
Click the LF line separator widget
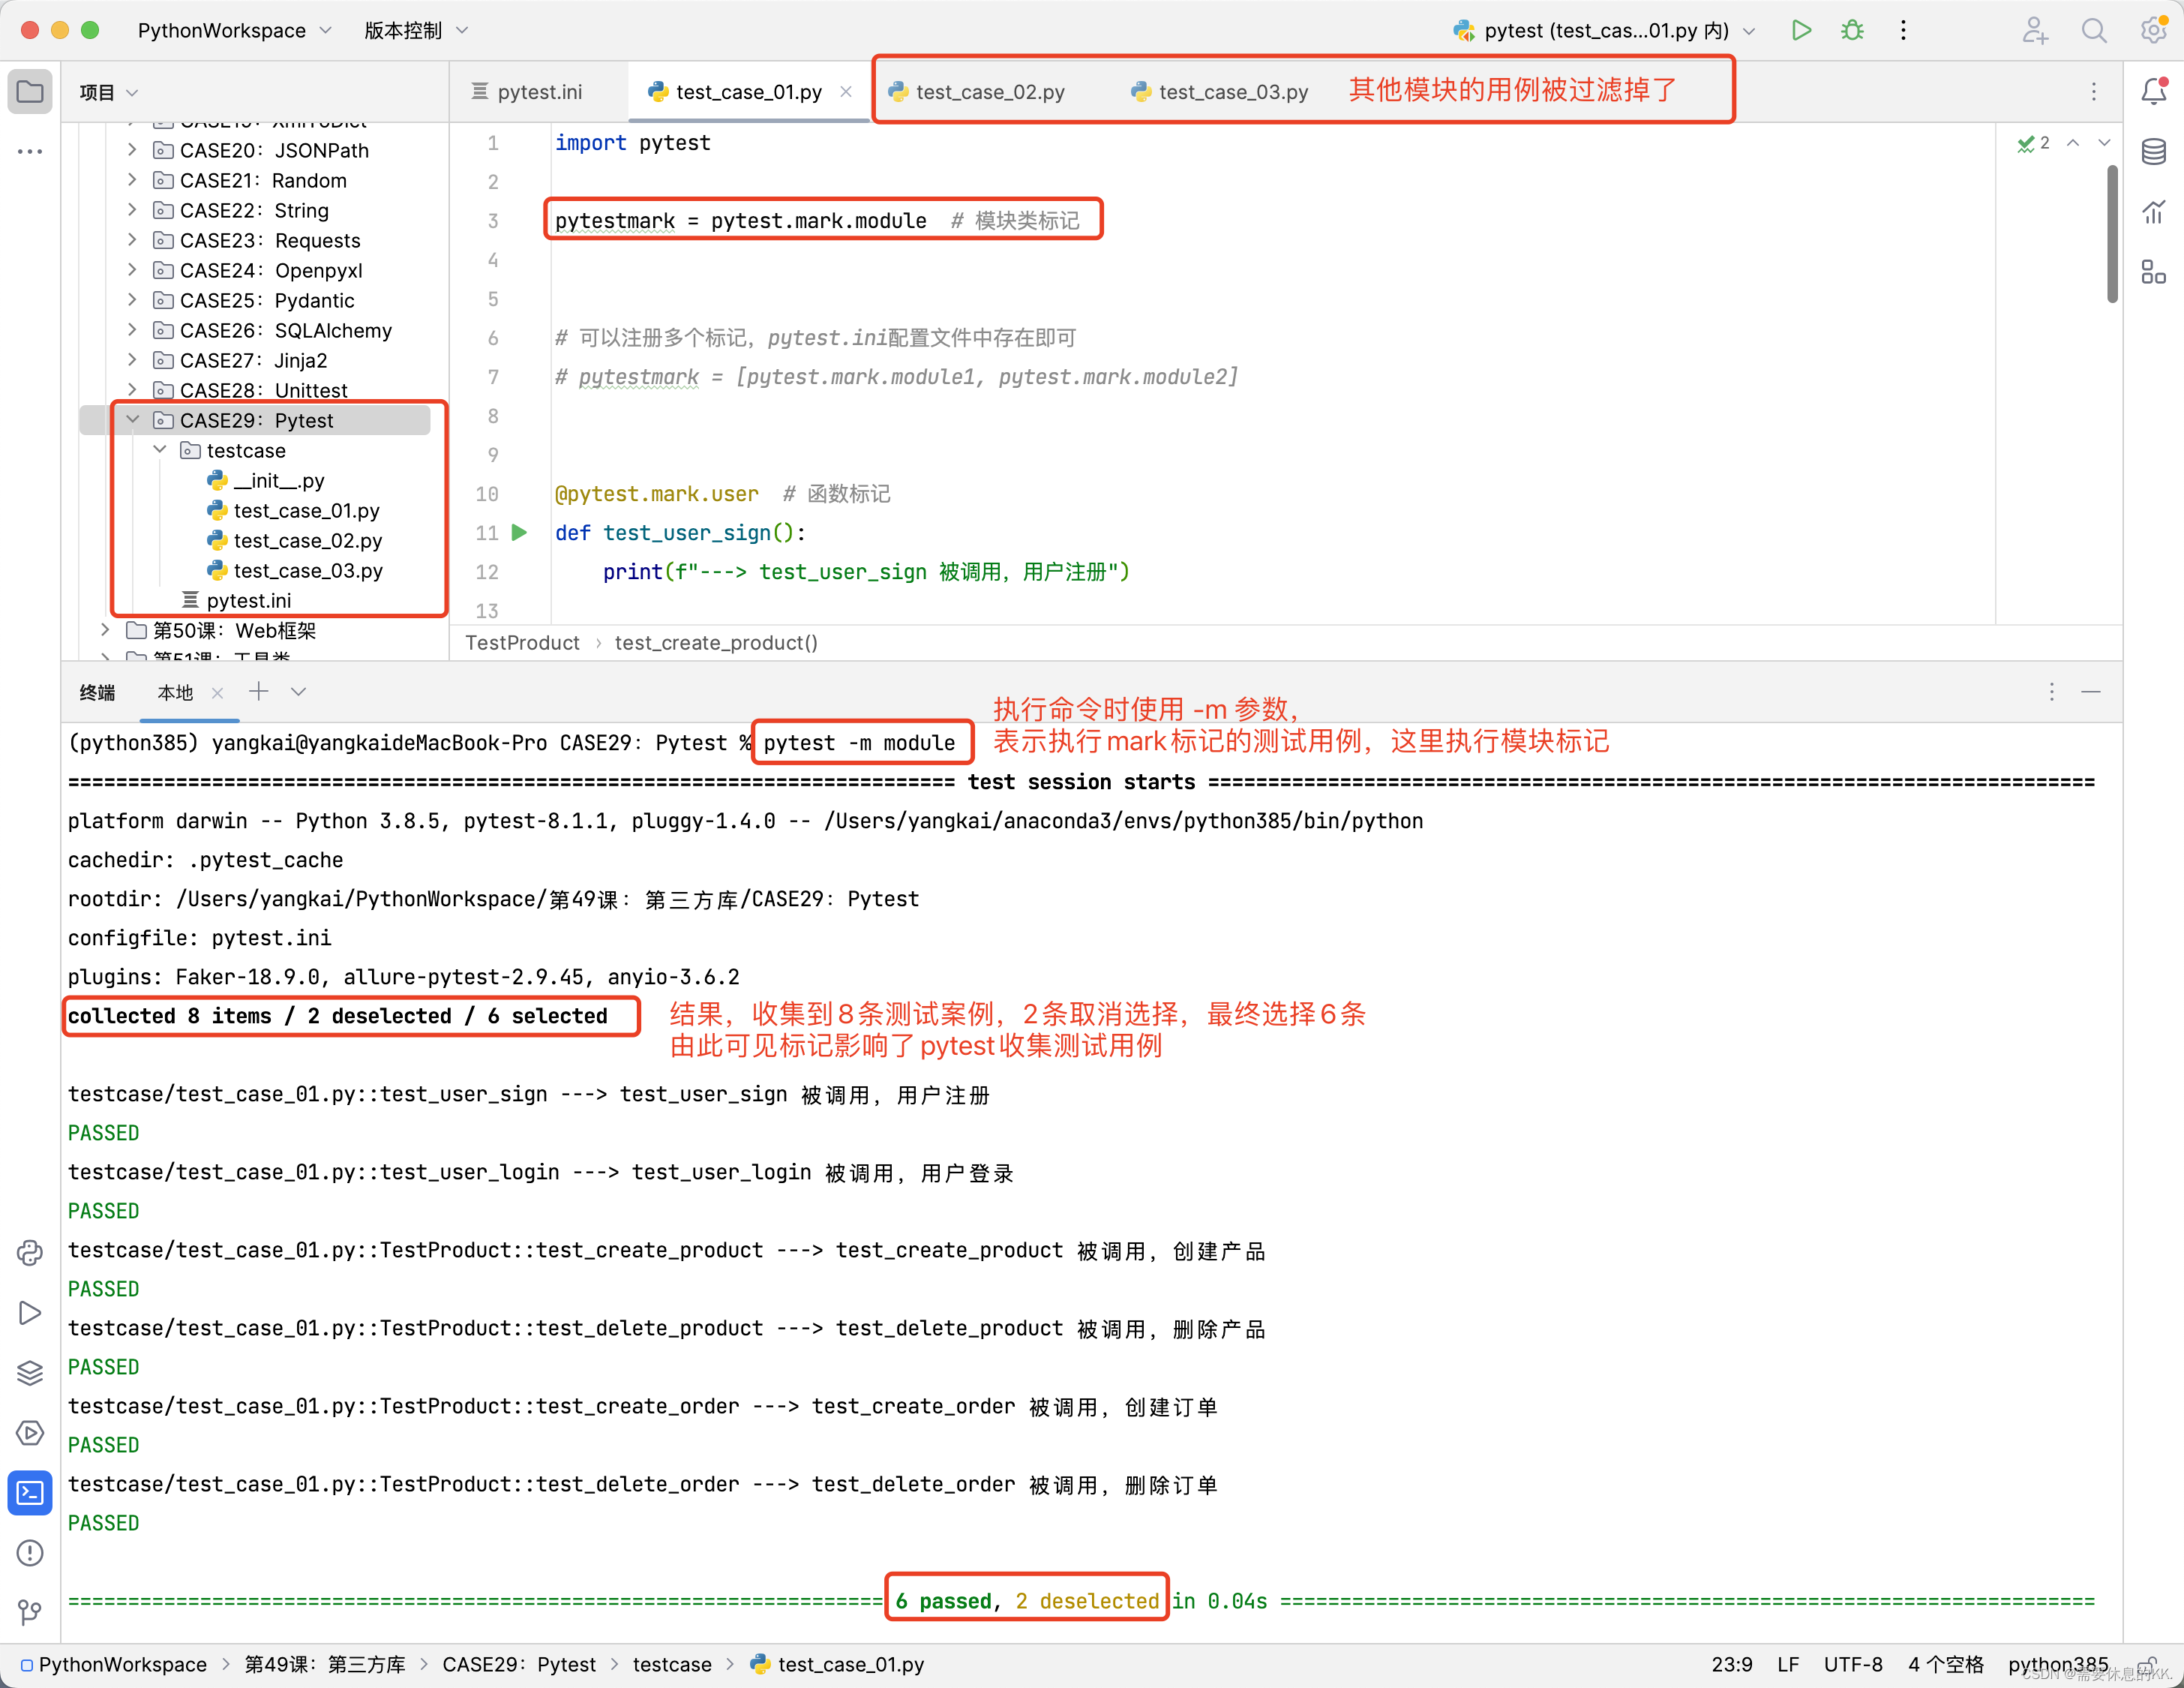(1788, 1664)
